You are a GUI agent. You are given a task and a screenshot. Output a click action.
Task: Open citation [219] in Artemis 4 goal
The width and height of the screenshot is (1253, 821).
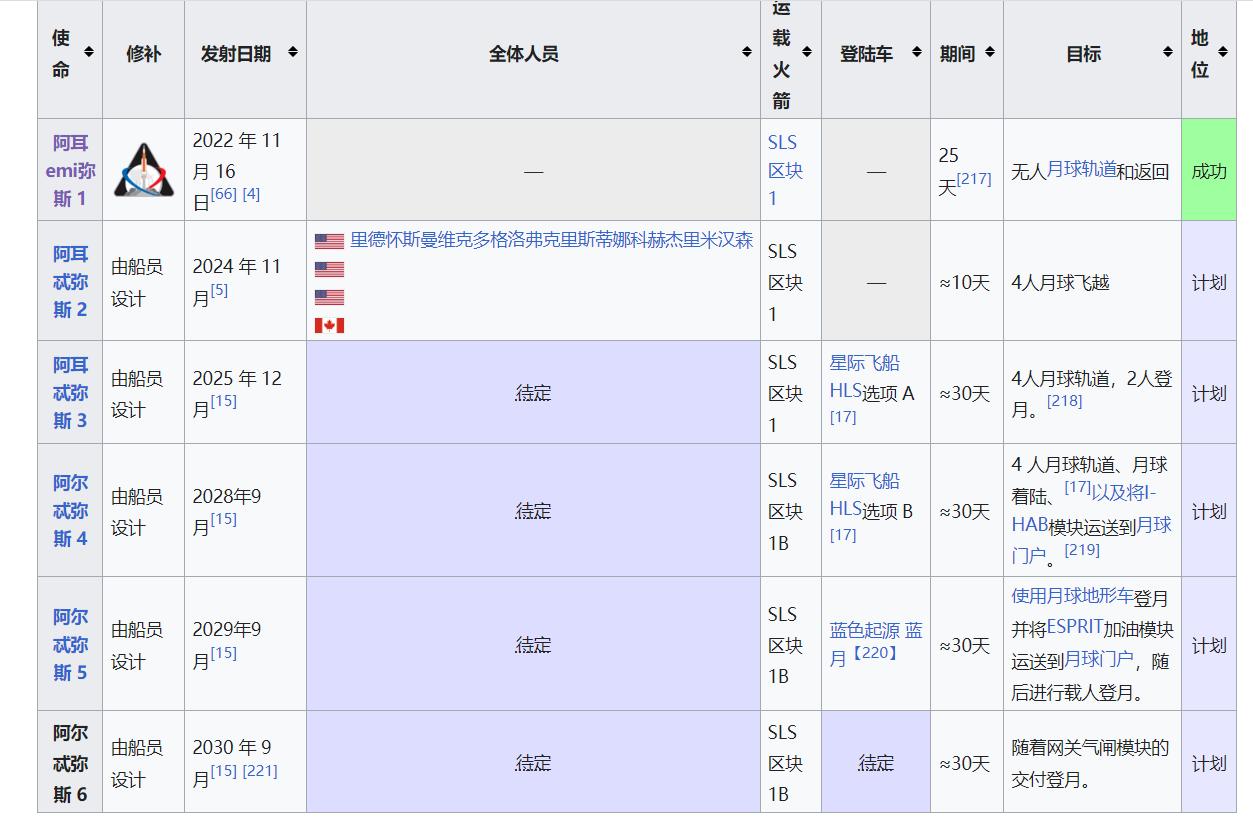(x=1082, y=549)
